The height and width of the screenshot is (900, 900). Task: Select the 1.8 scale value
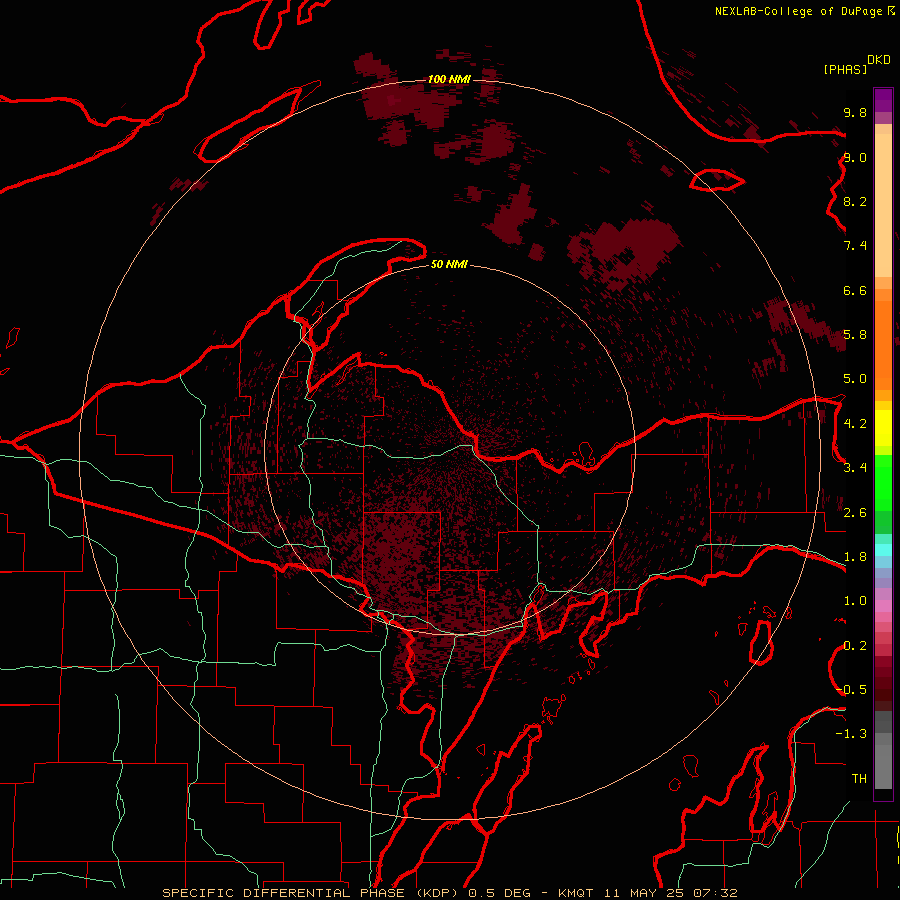click(855, 557)
